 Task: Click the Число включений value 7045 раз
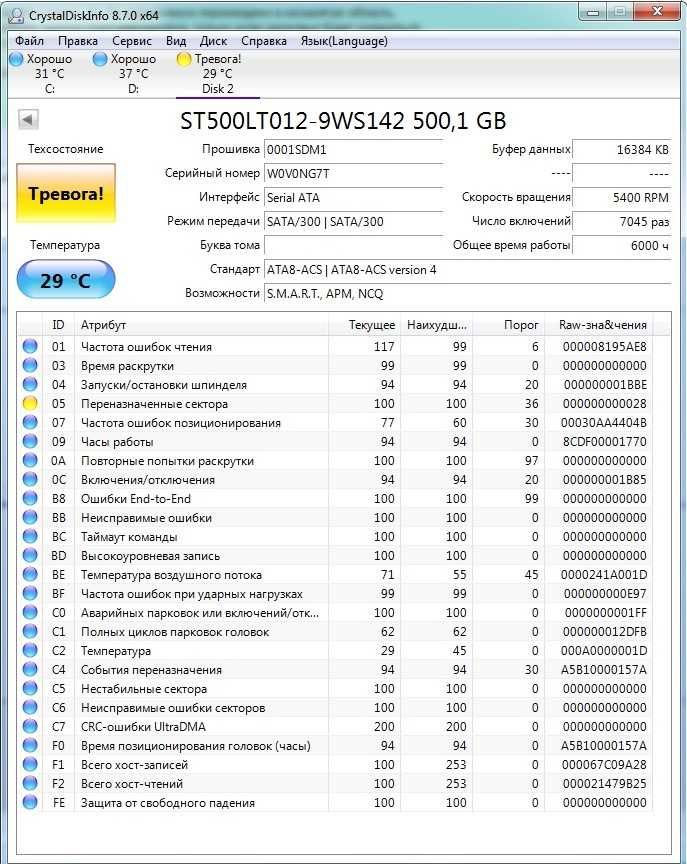(621, 222)
